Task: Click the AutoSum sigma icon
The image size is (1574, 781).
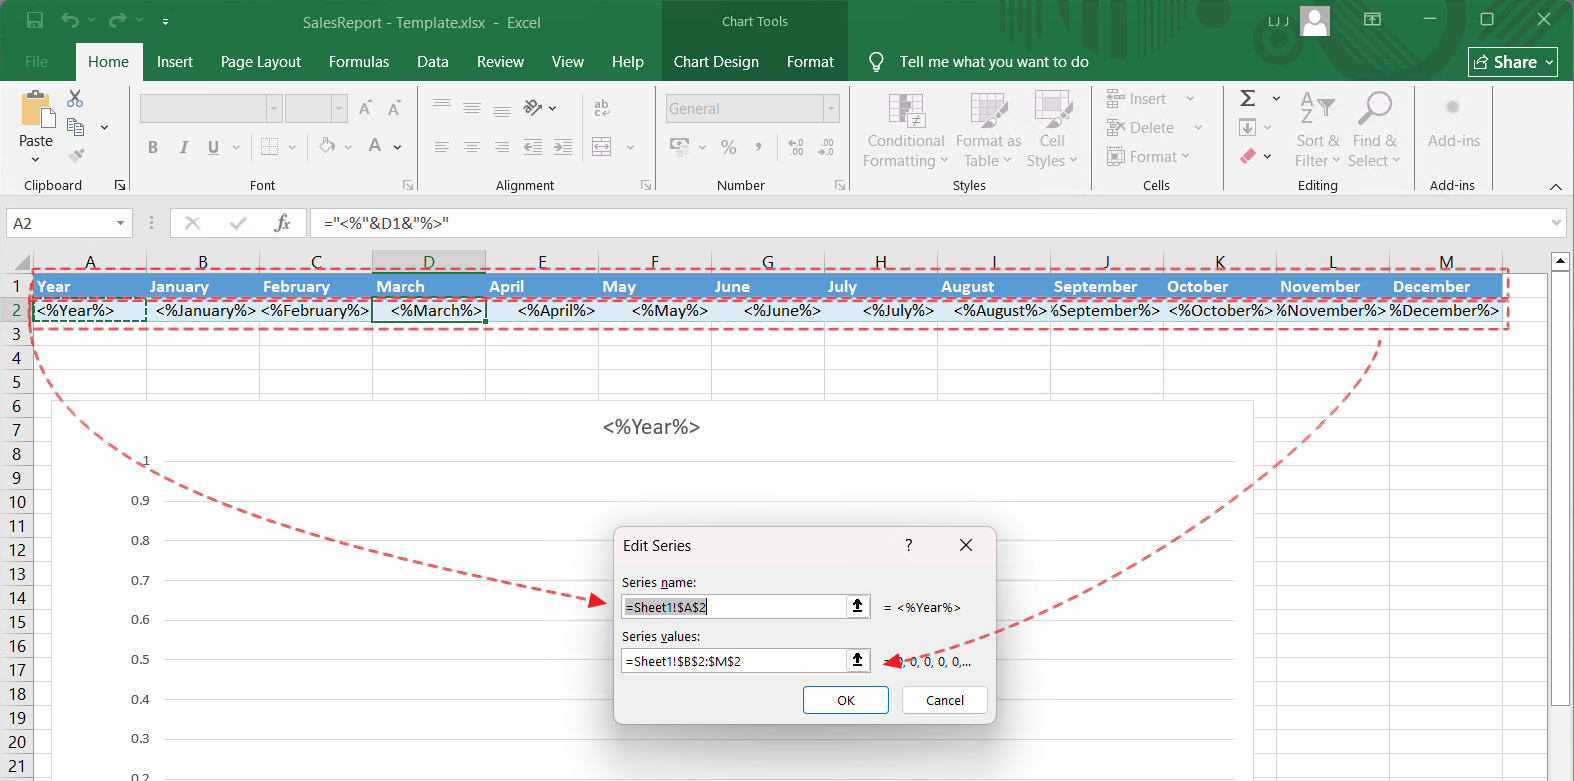Action: [1248, 98]
